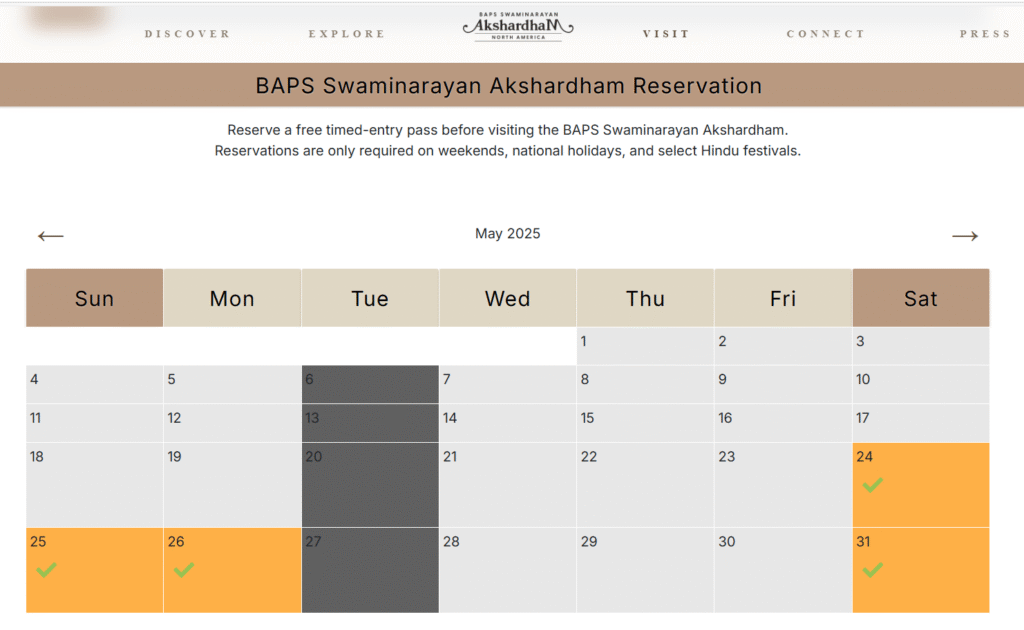Click date cell 29
Image resolution: width=1024 pixels, height=630 pixels.
[x=646, y=570]
